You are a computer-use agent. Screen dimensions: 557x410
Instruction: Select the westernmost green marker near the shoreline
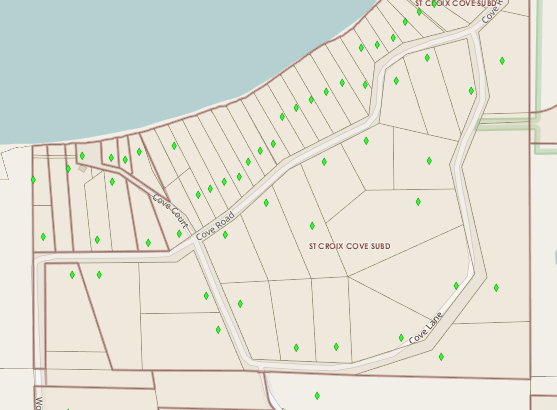pos(33,180)
